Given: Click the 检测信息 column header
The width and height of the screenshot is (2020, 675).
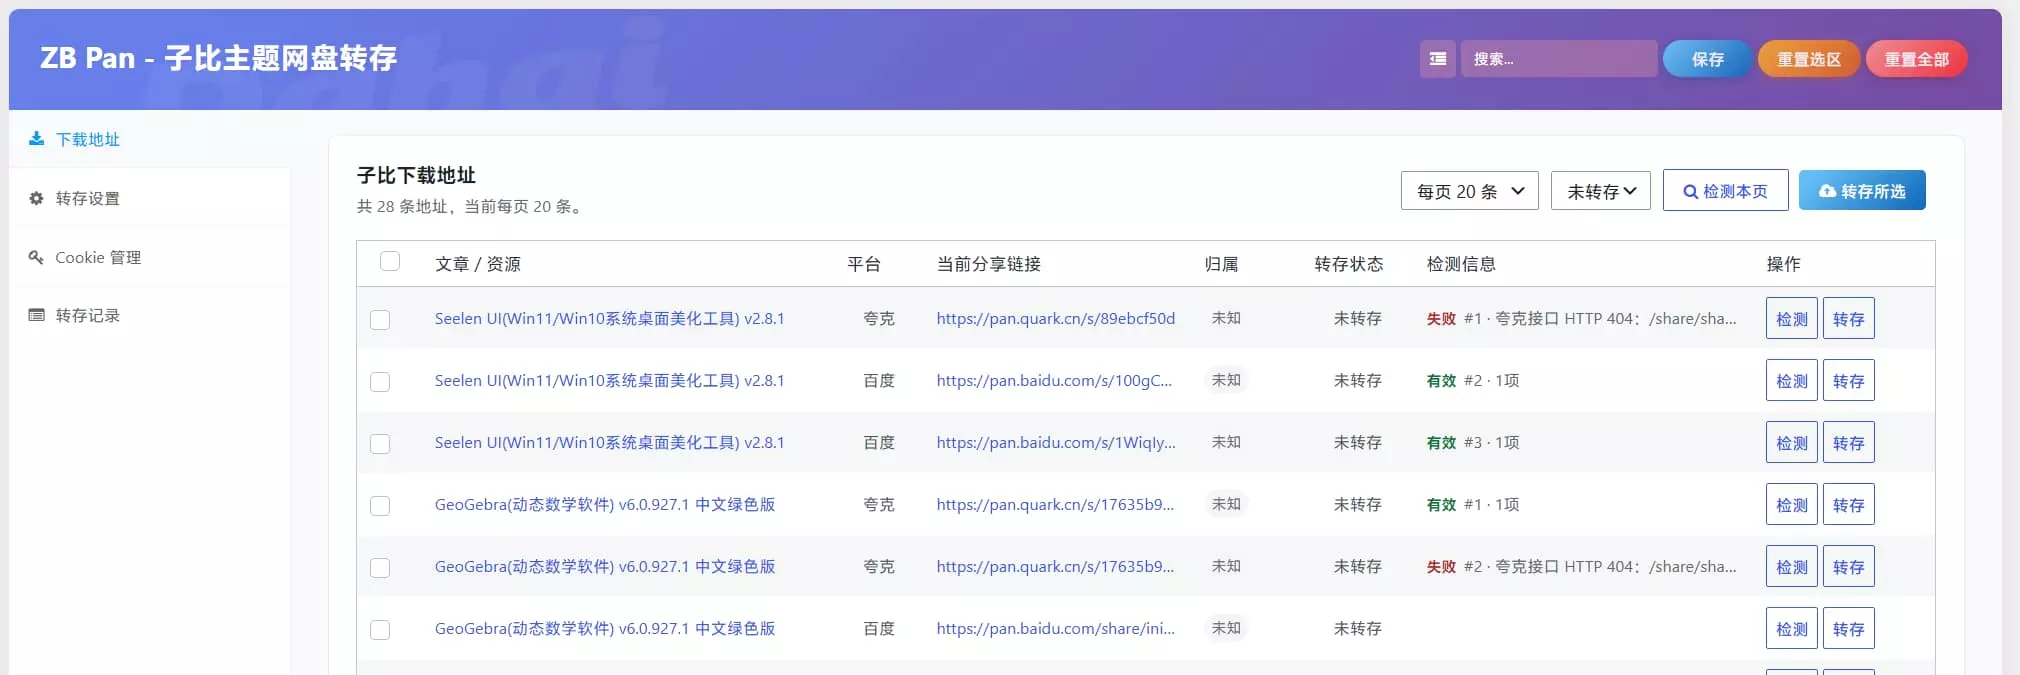Looking at the screenshot, I should [1461, 264].
